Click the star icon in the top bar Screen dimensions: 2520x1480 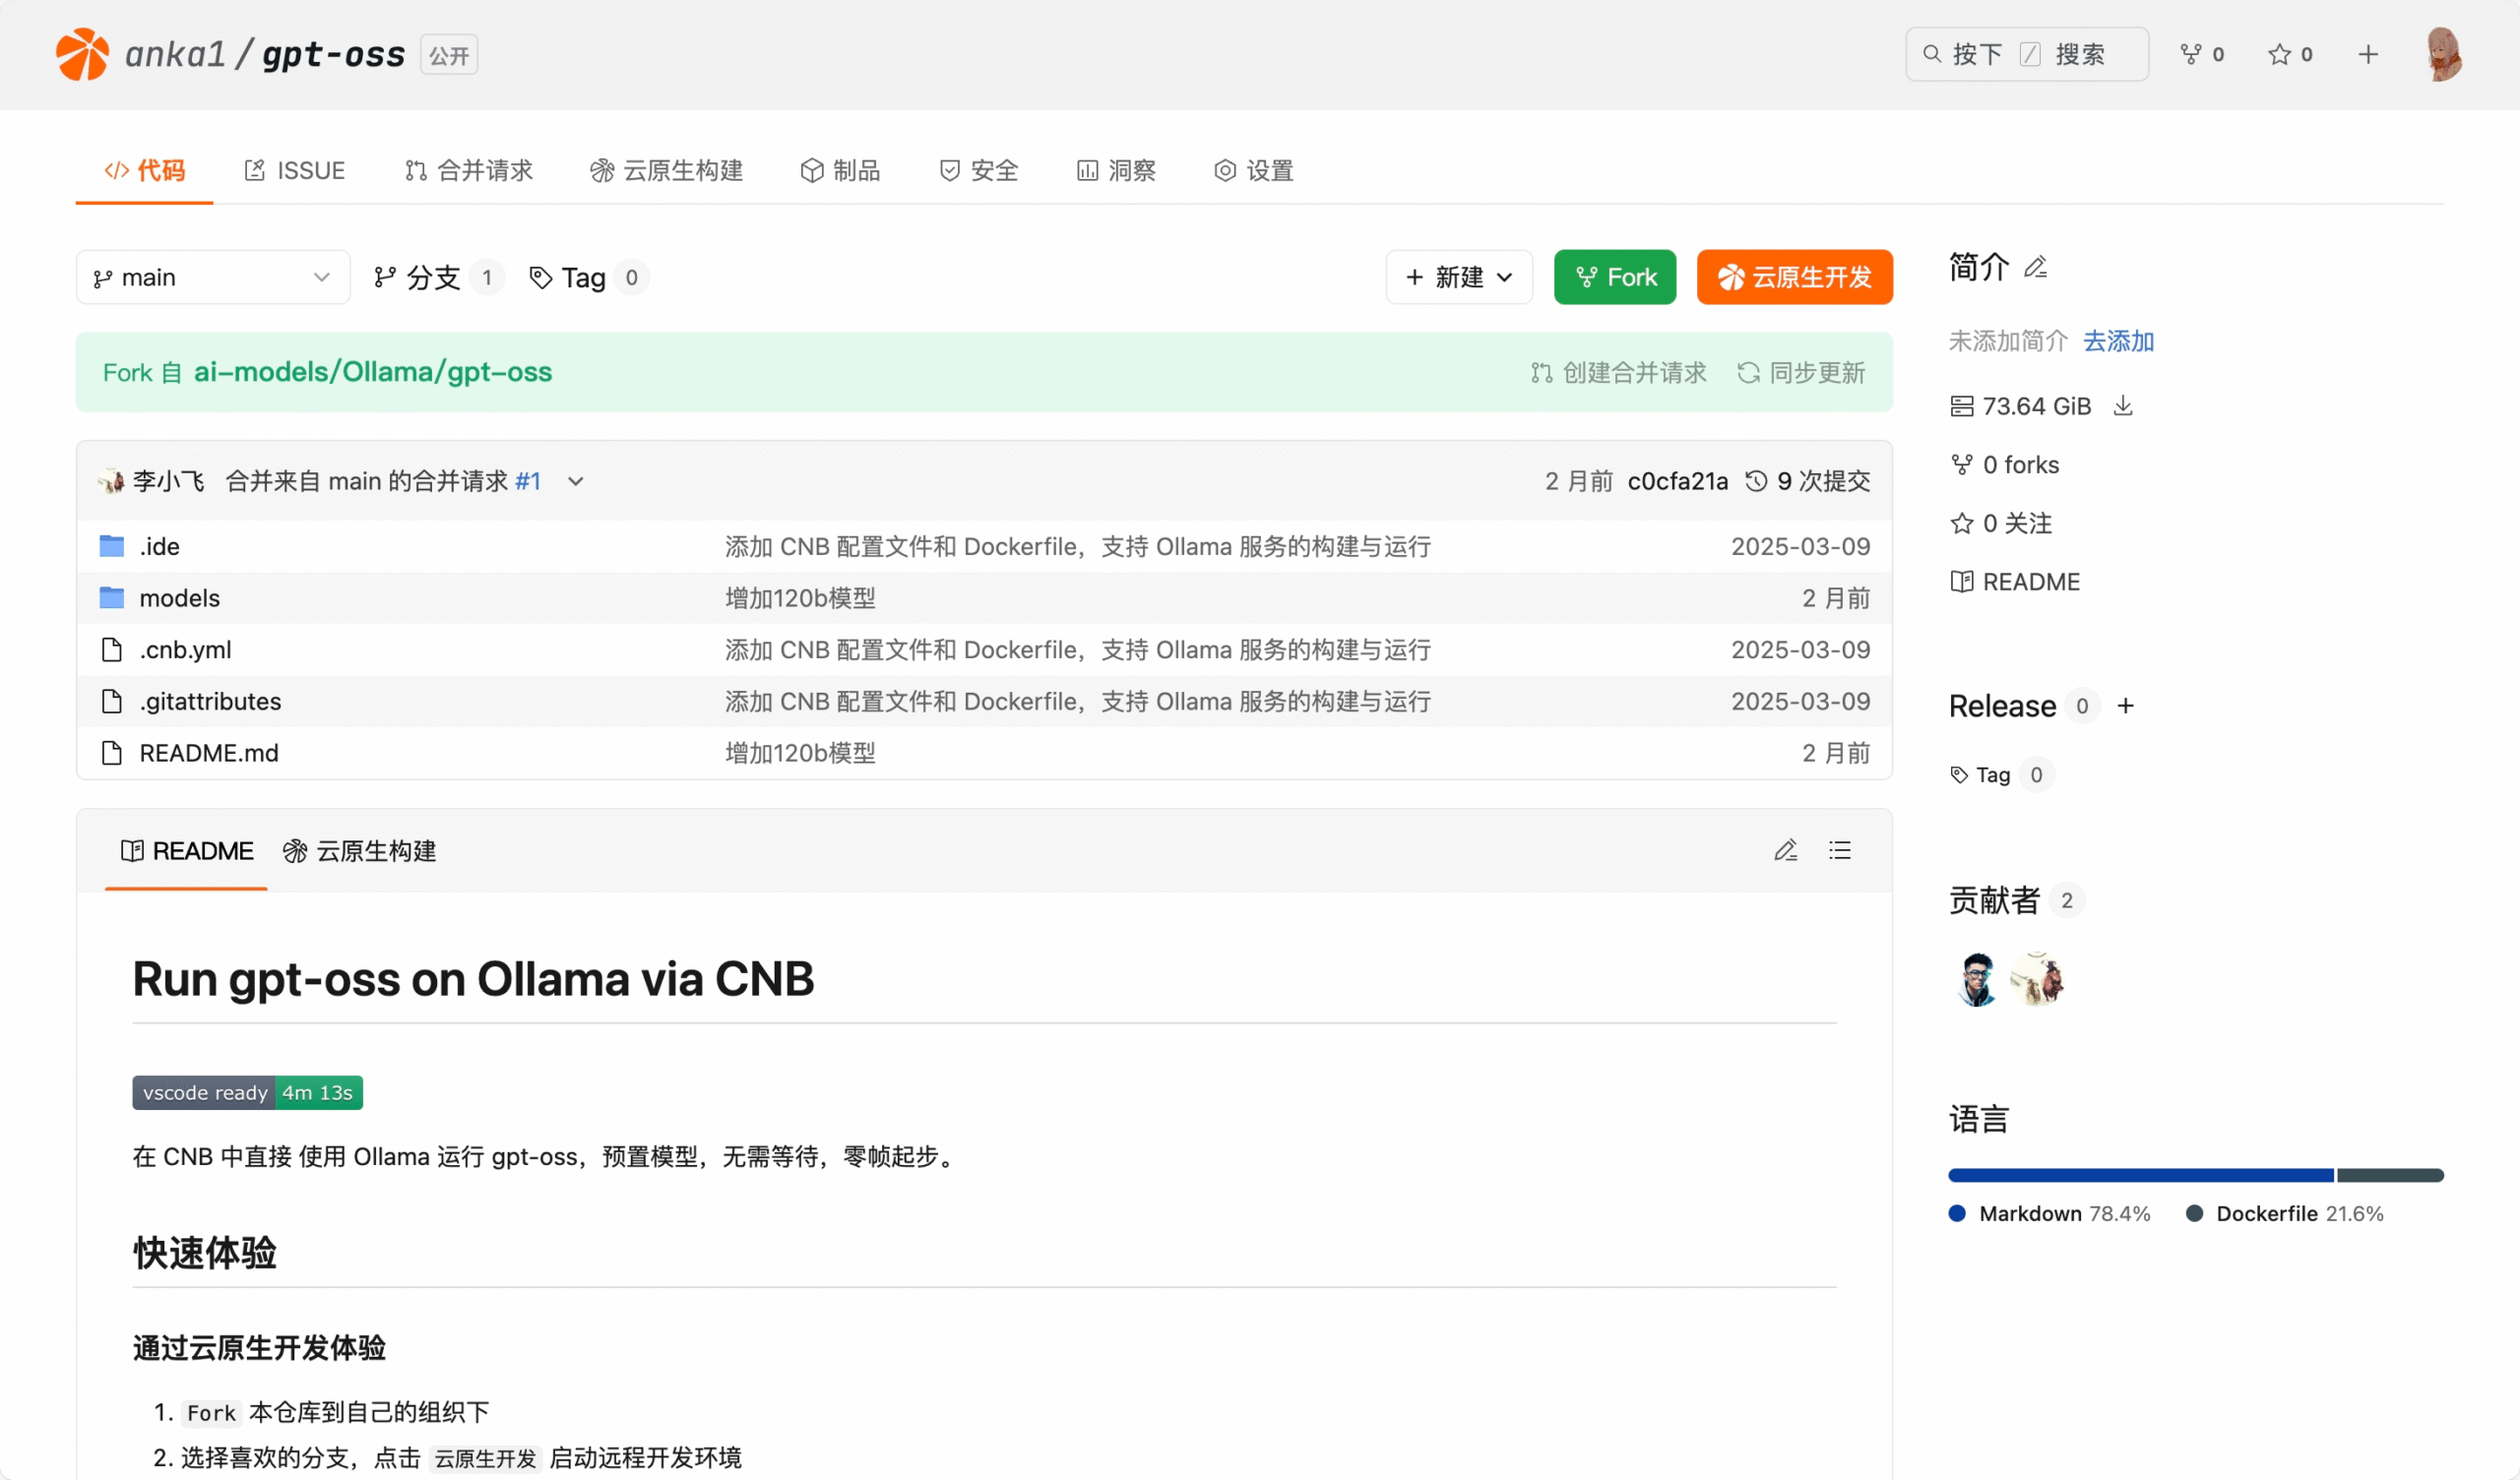(x=2279, y=54)
